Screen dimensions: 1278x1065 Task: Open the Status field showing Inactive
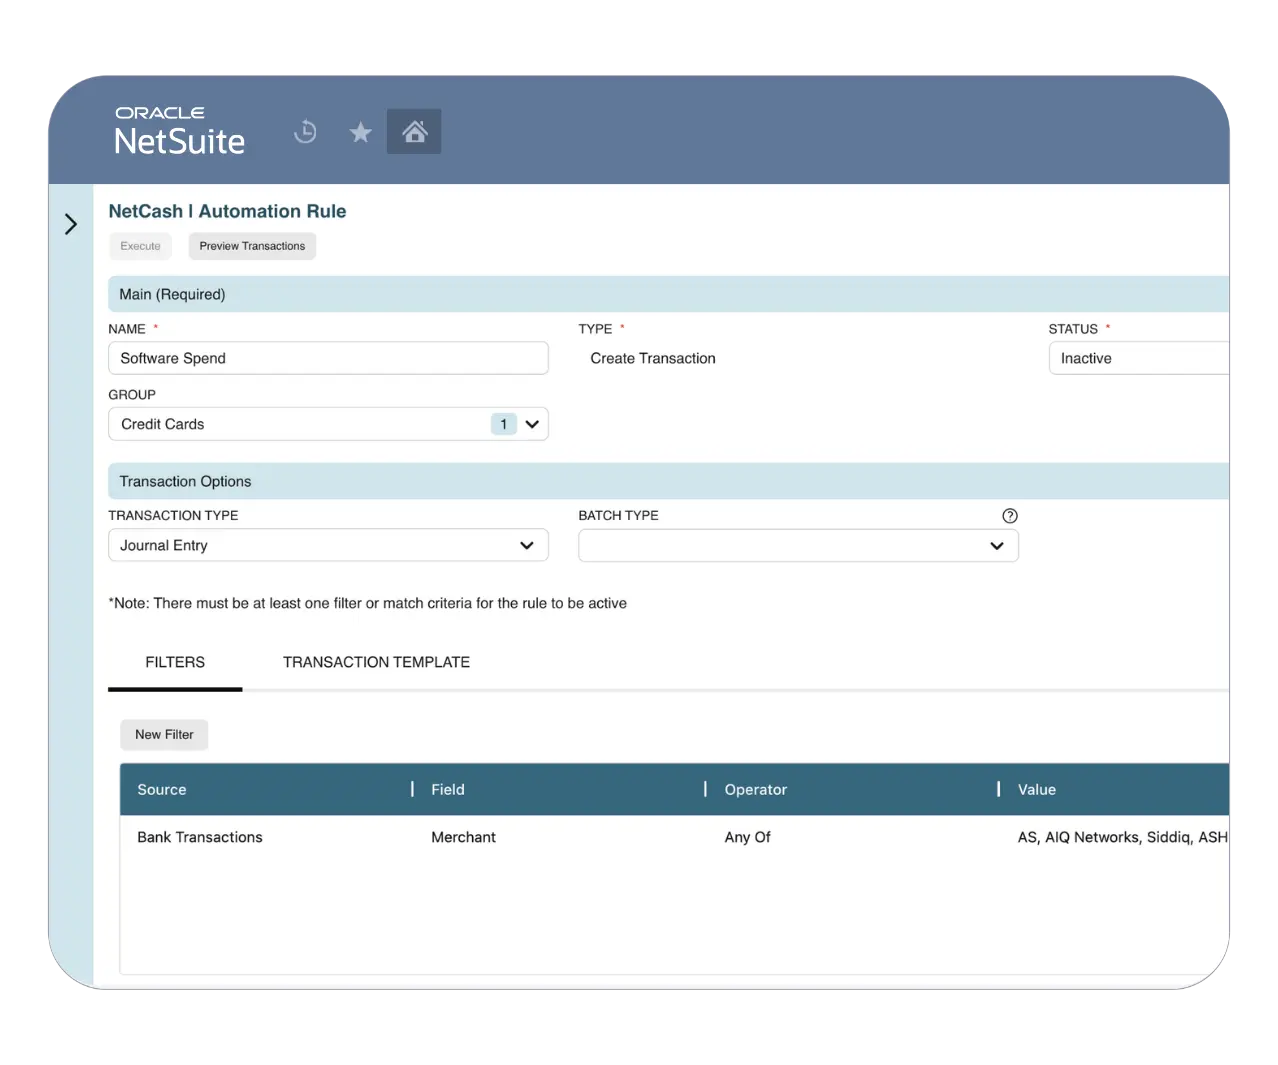pos(1139,358)
